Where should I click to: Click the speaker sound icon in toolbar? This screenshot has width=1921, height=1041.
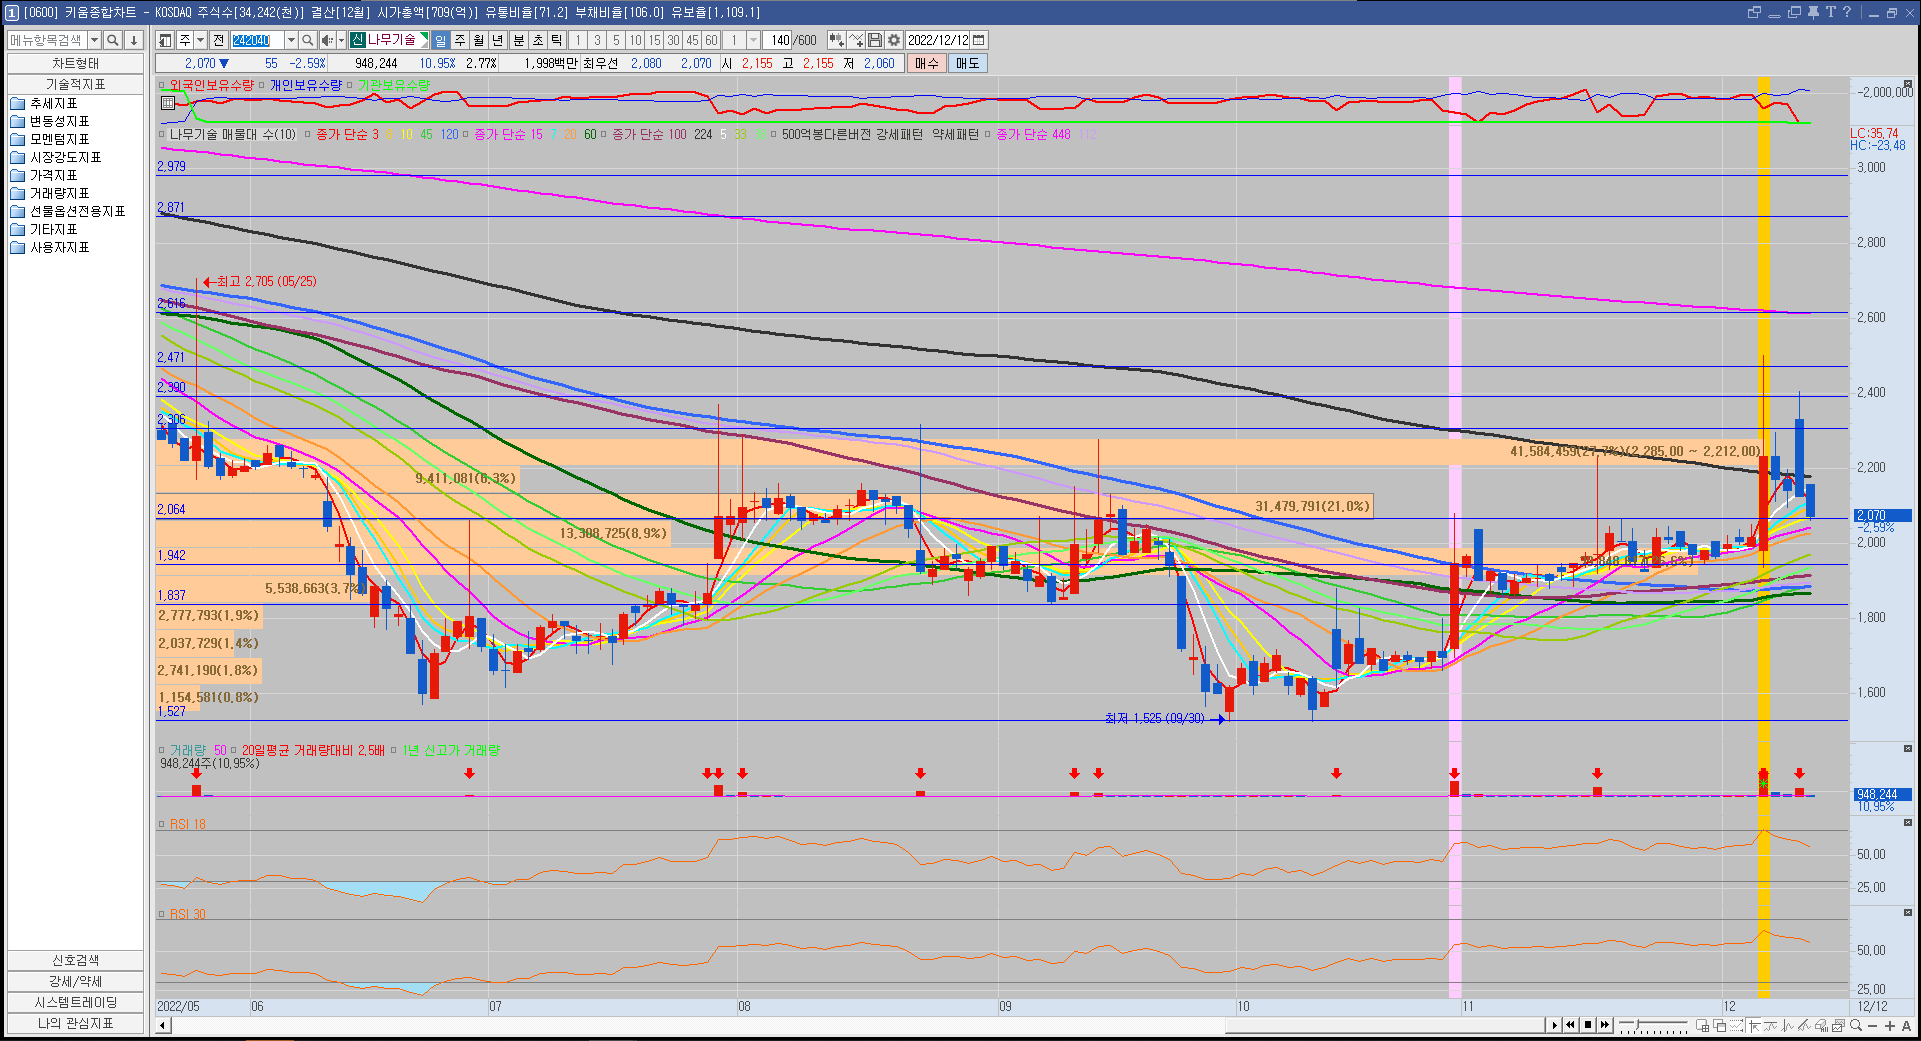327,40
